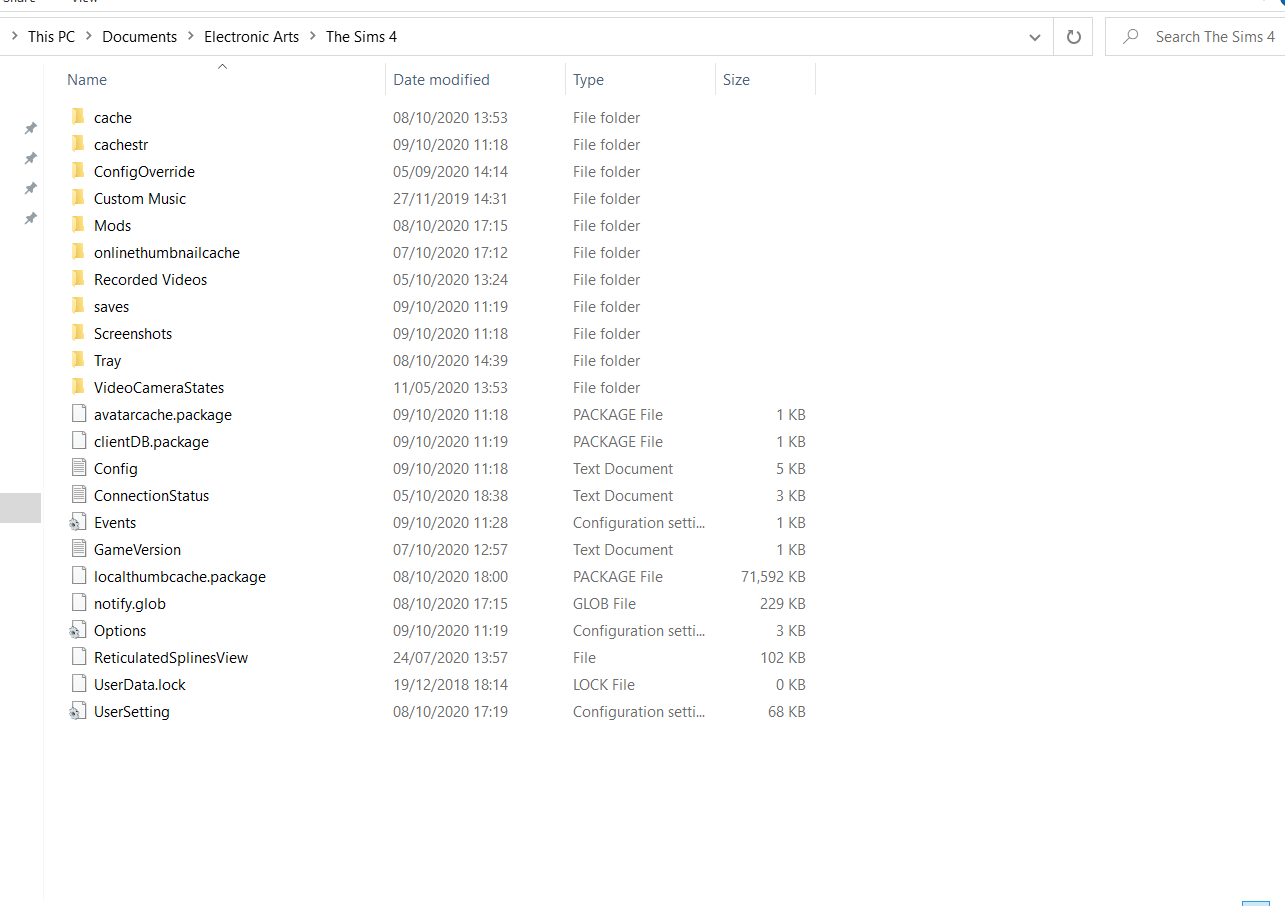Screen dimensions: 1285x906
Task: Click the UserSetting configuration file icon
Action: (x=78, y=711)
